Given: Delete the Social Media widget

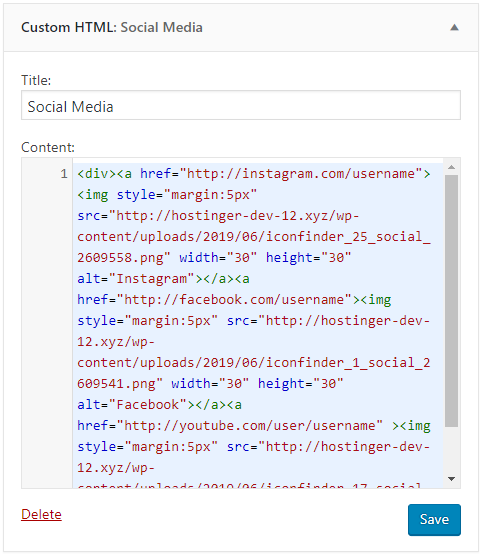Looking at the screenshot, I should tap(41, 514).
